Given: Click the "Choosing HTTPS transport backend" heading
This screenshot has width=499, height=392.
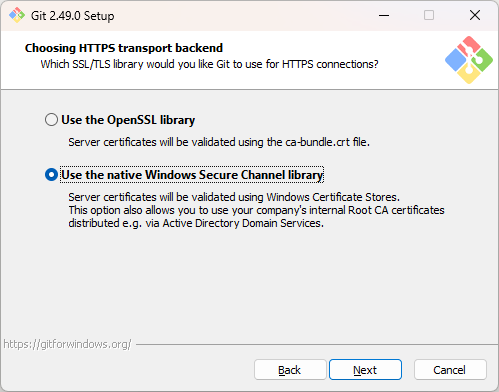Looking at the screenshot, I should [x=124, y=48].
